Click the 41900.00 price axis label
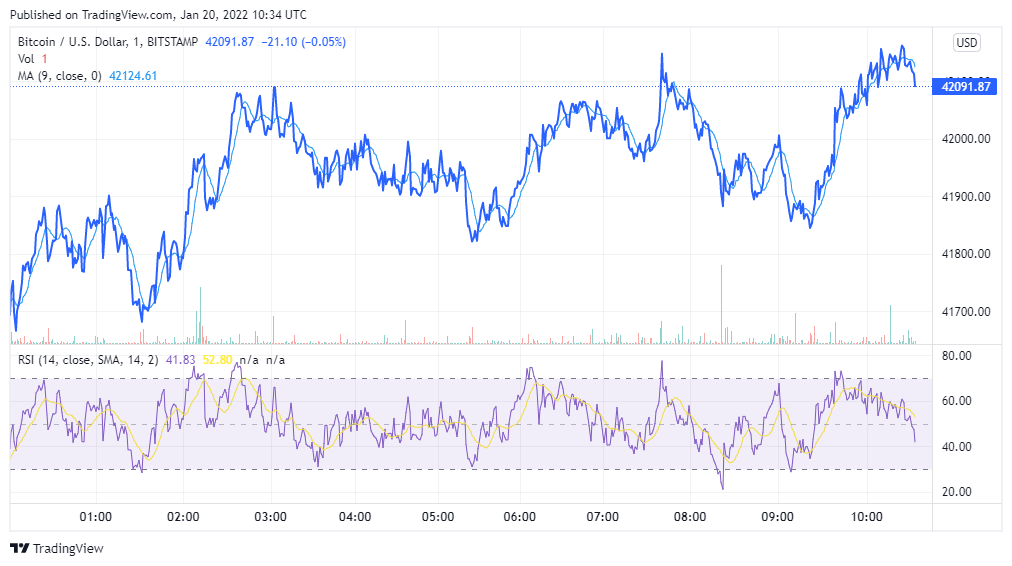This screenshot has width=1012, height=566. point(966,197)
